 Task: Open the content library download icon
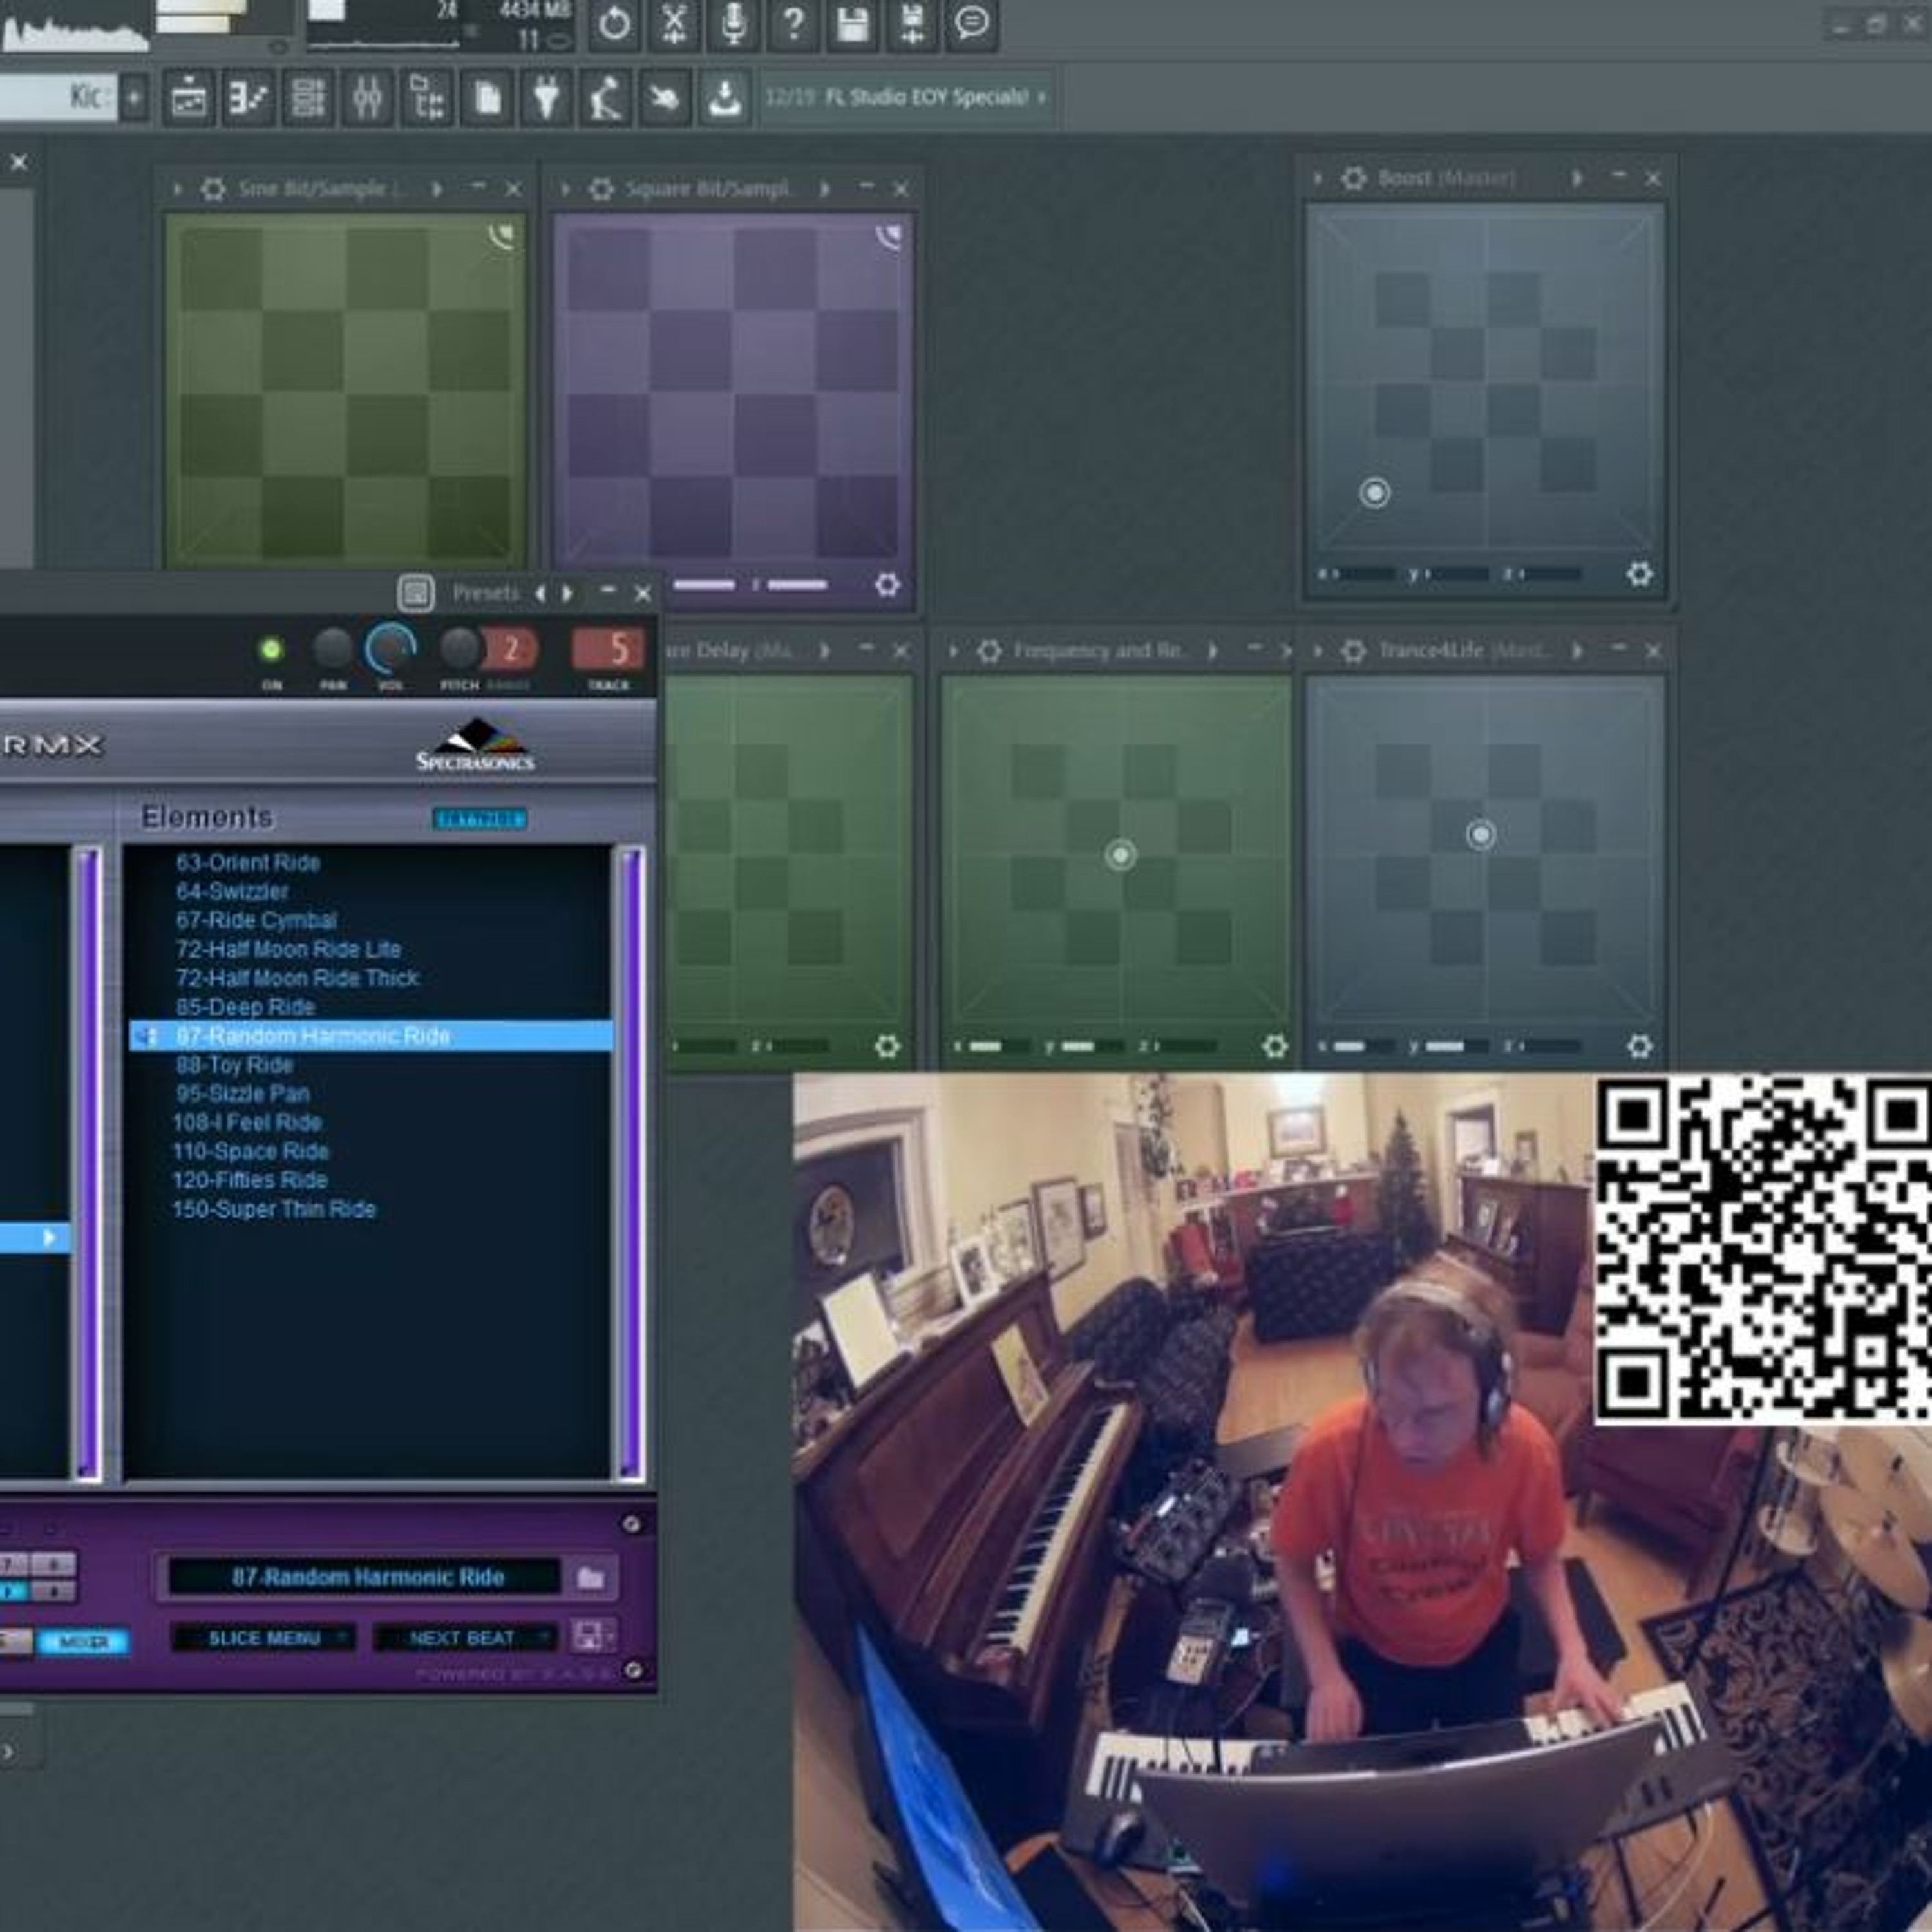point(724,98)
